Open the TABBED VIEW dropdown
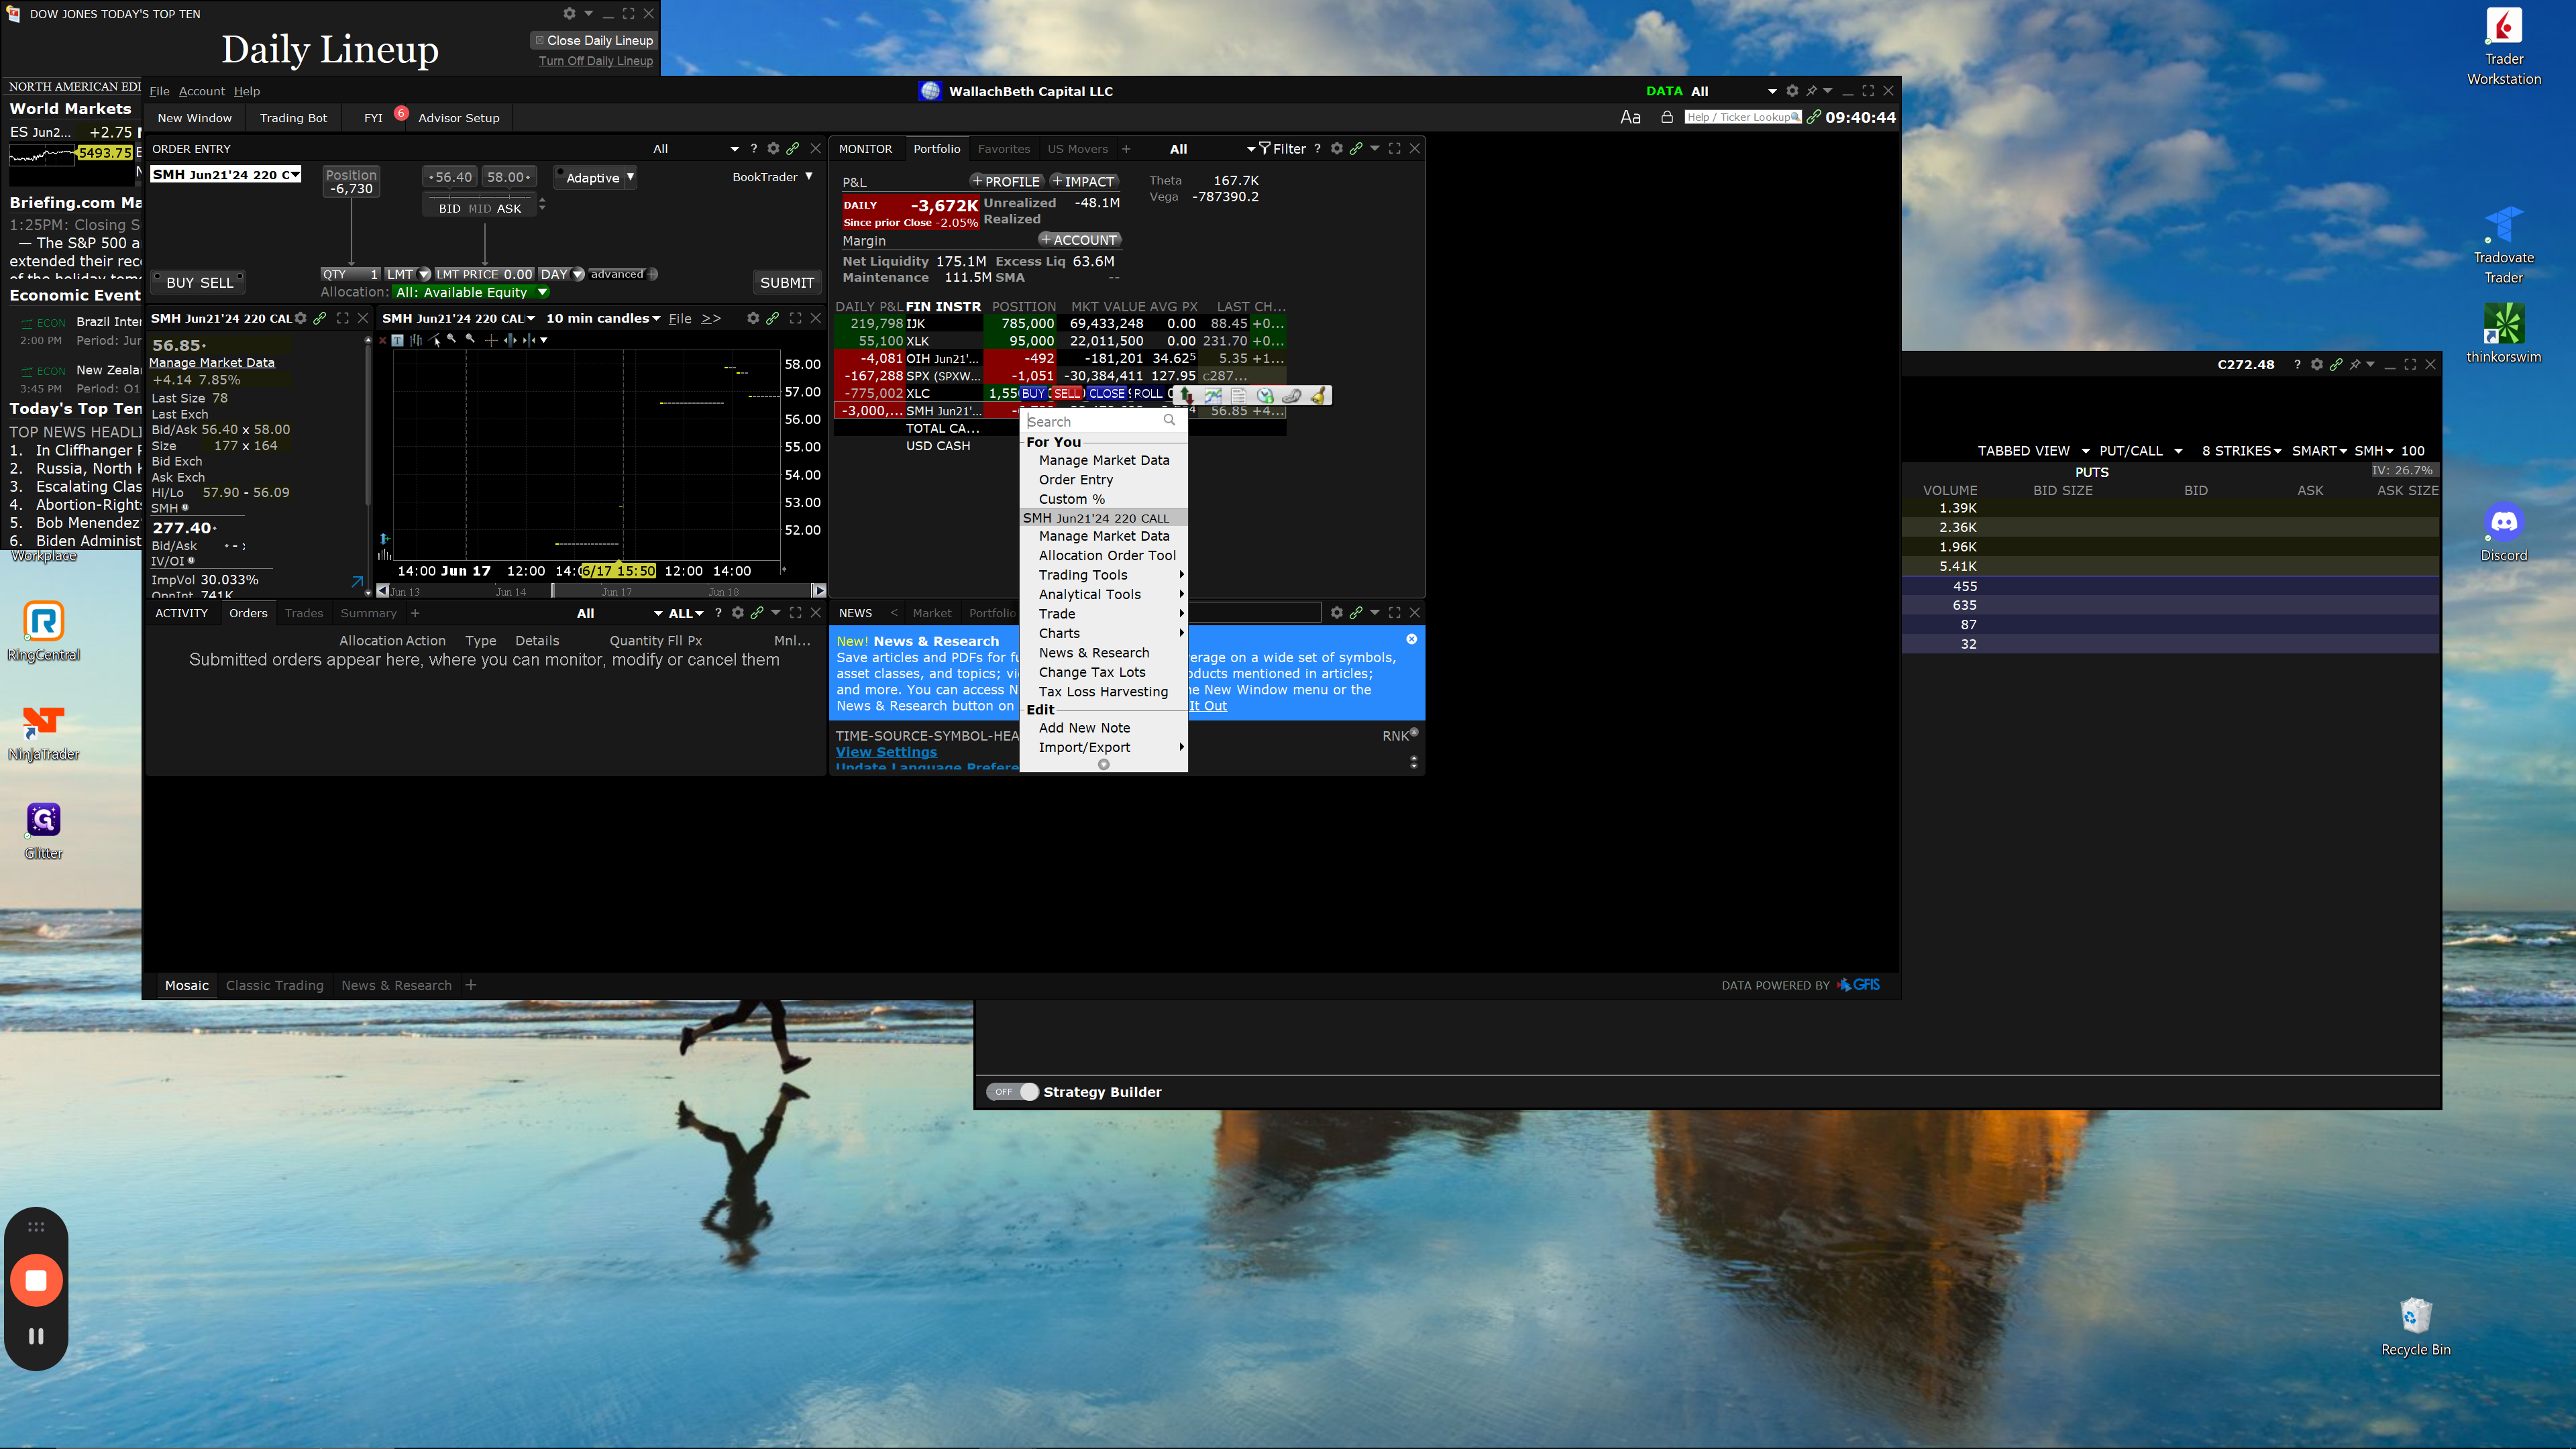This screenshot has width=2576, height=1449. click(x=2033, y=451)
